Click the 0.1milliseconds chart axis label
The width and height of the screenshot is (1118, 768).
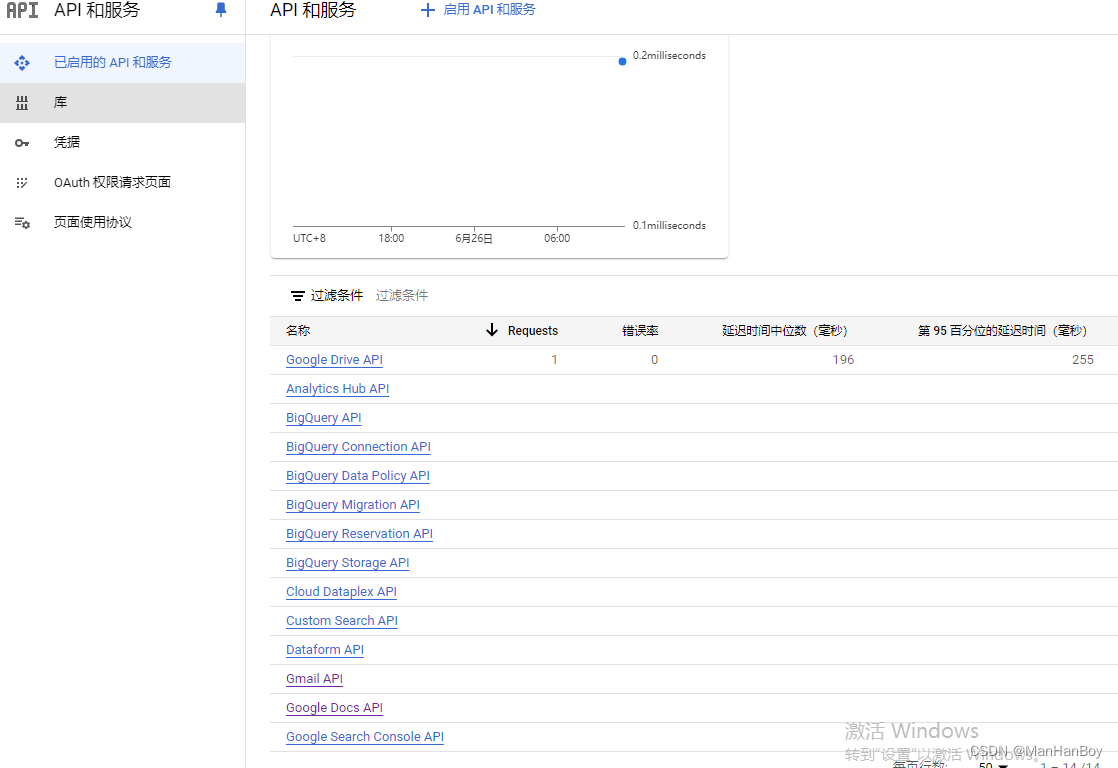[669, 225]
